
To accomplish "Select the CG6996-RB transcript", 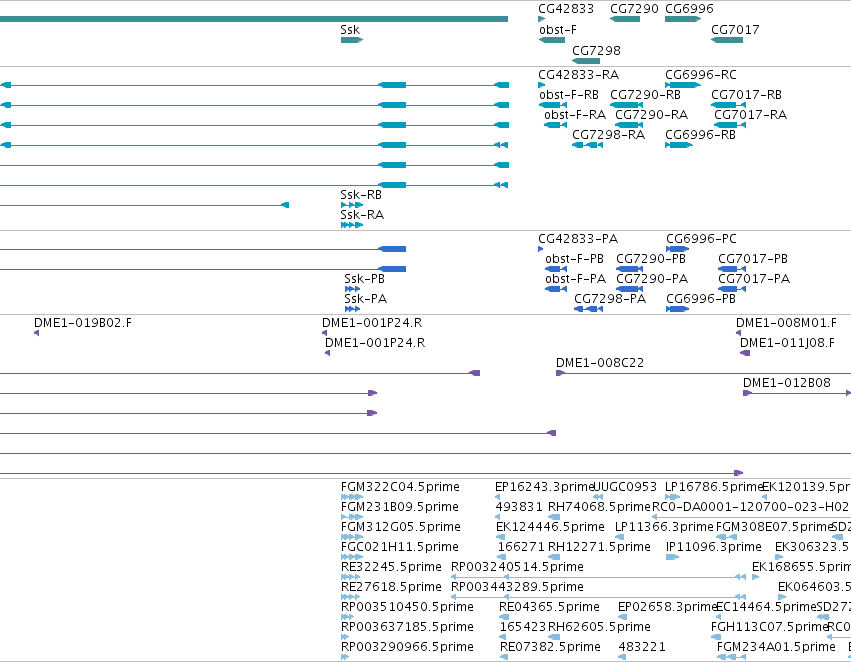I will [679, 145].
